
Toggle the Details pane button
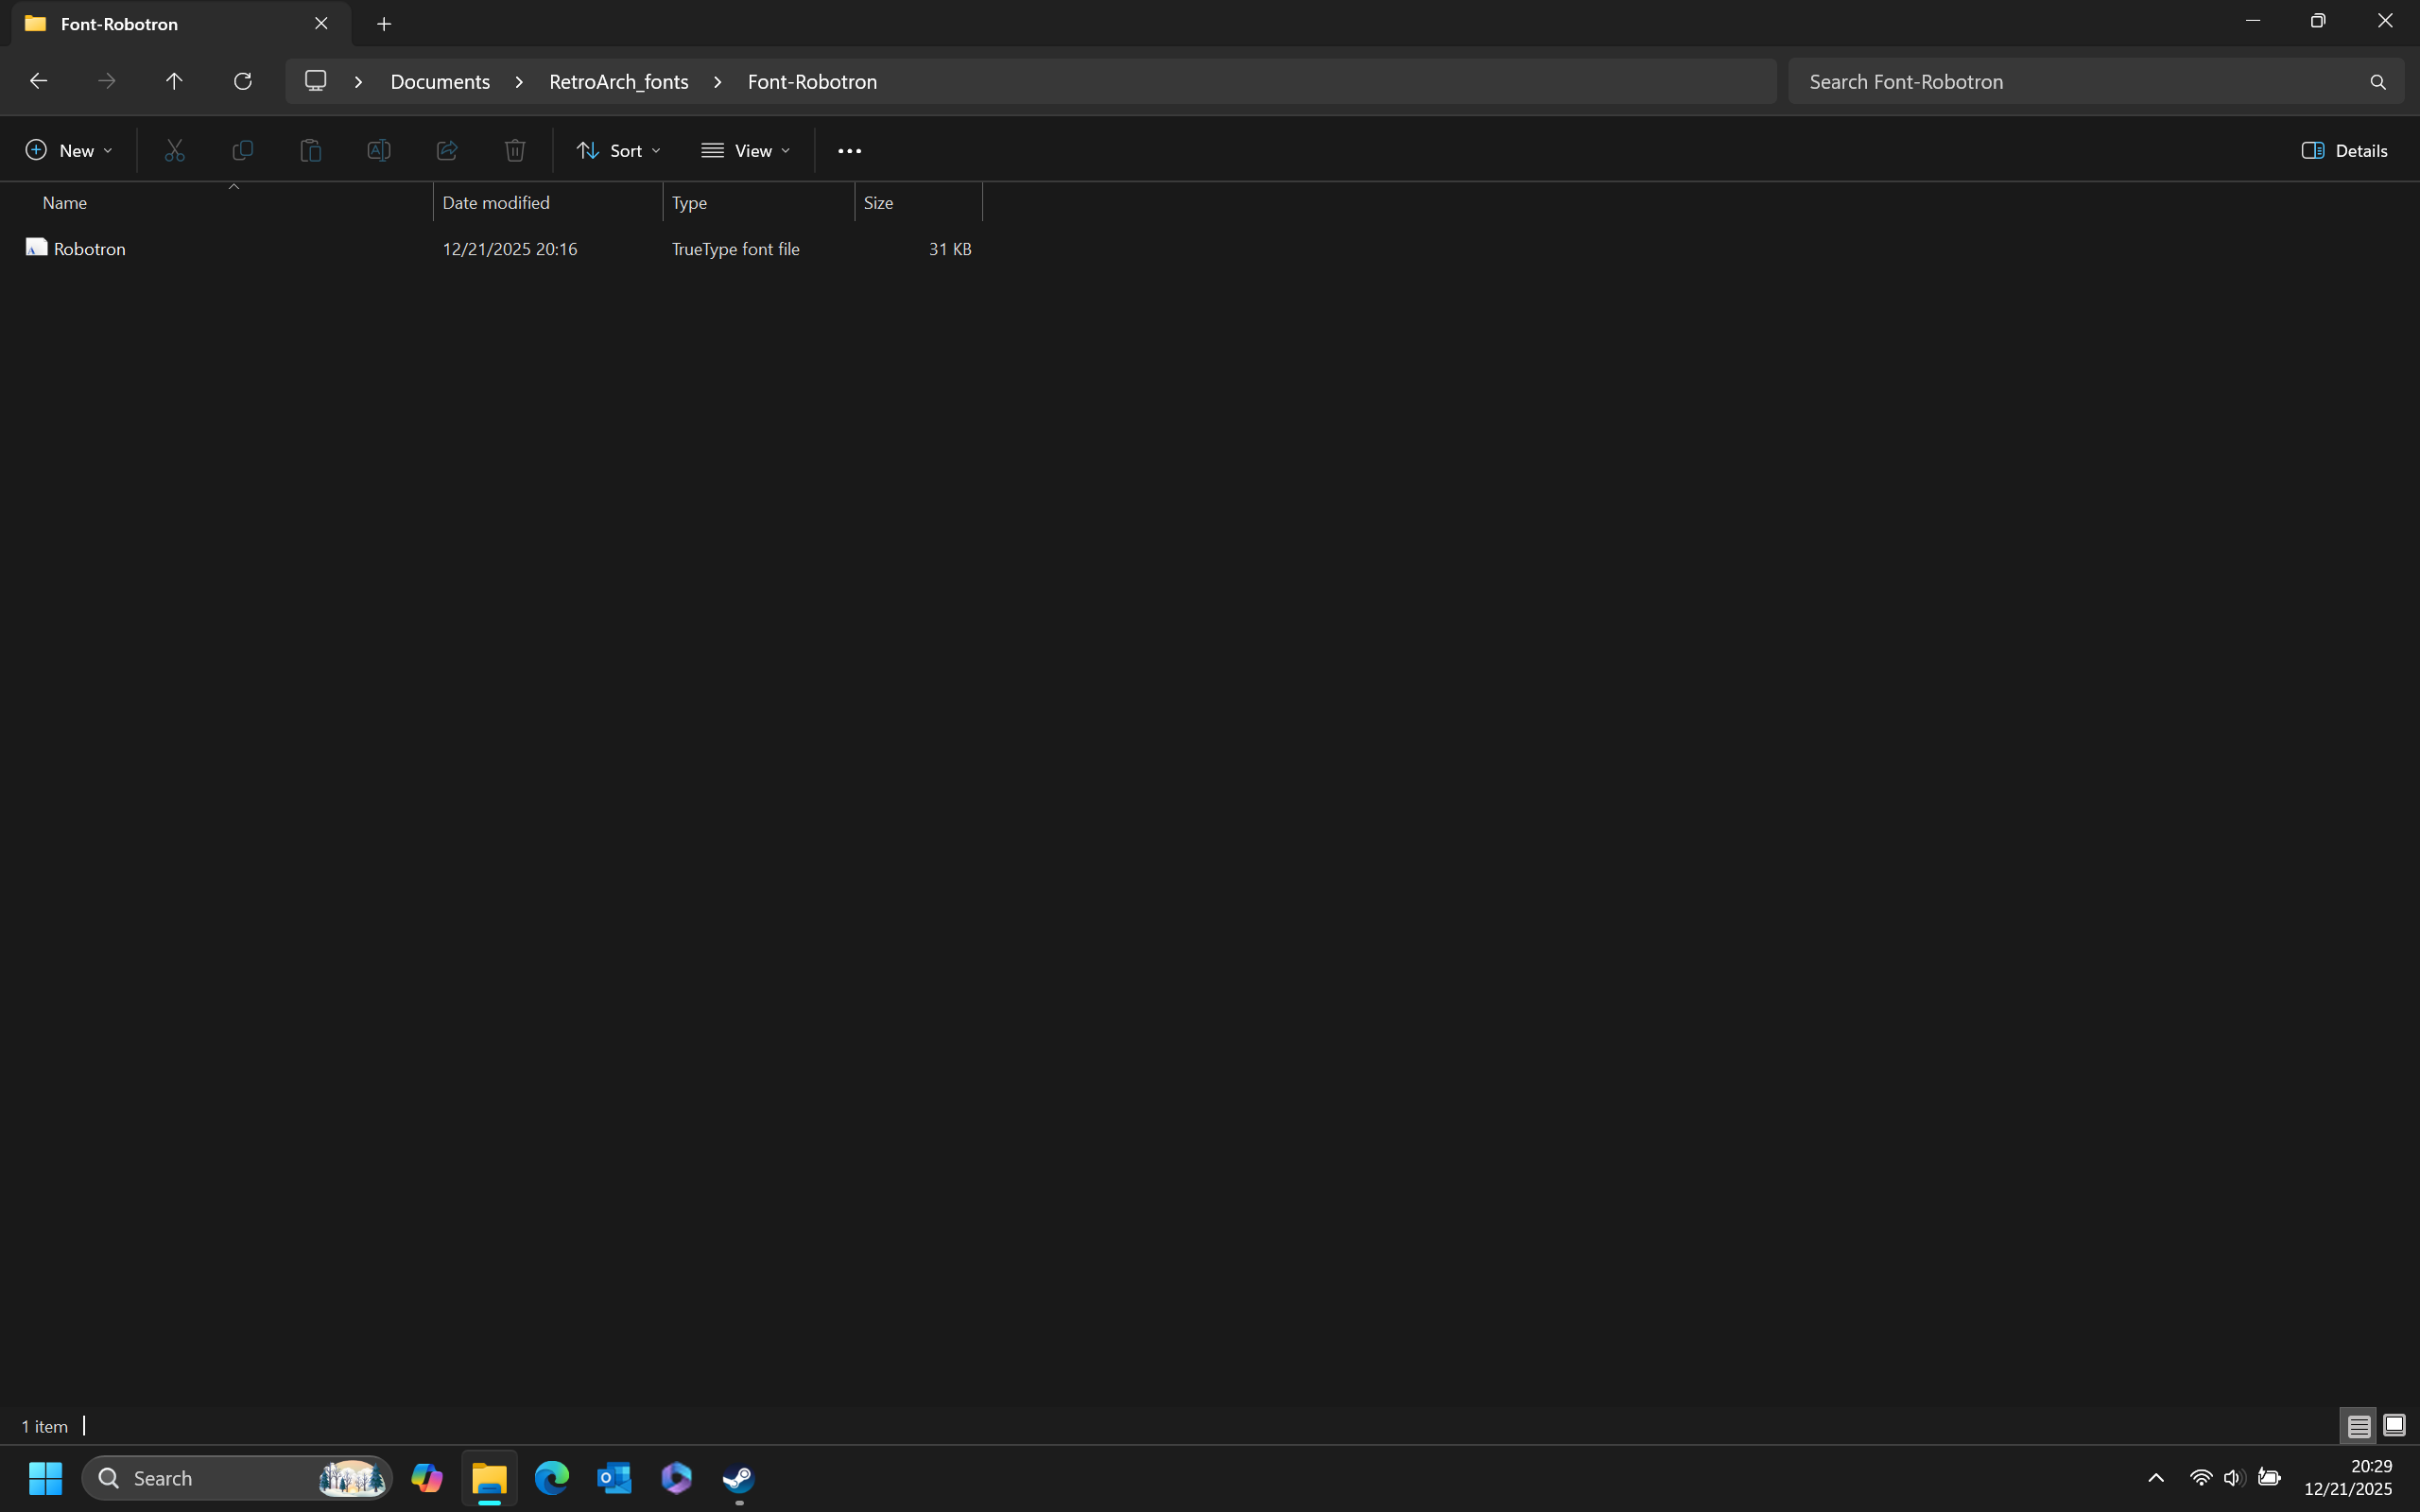[2344, 150]
